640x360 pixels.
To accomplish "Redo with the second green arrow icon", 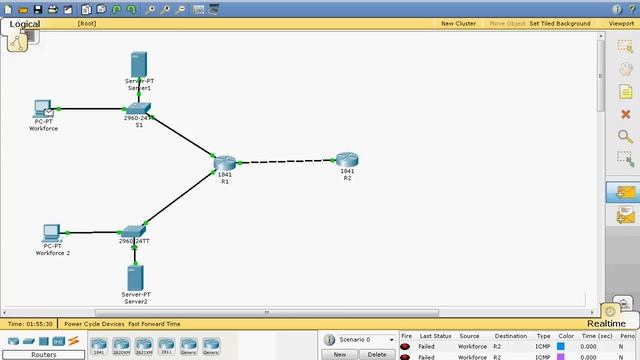I will point(131,9).
